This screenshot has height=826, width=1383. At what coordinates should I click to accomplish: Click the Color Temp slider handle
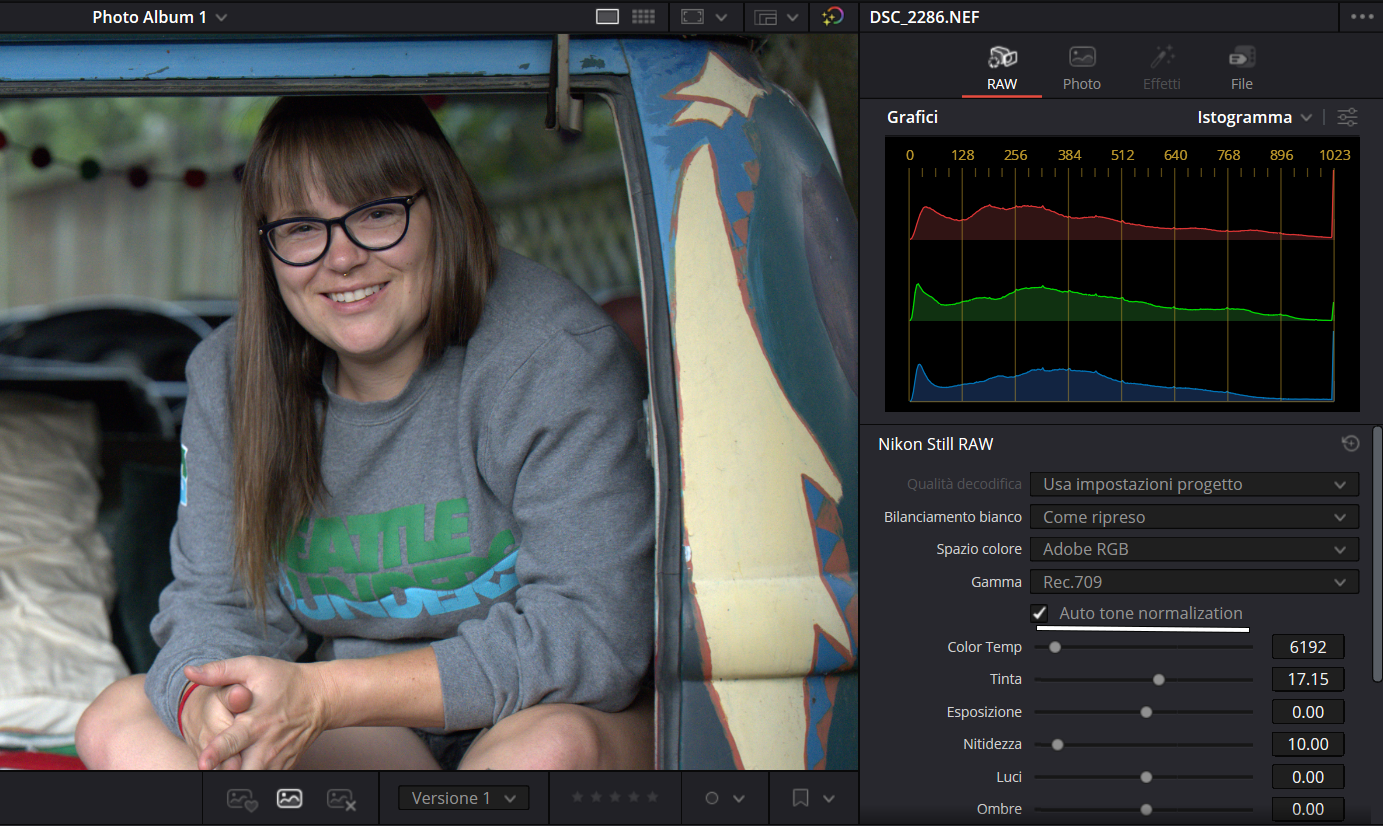[1055, 647]
